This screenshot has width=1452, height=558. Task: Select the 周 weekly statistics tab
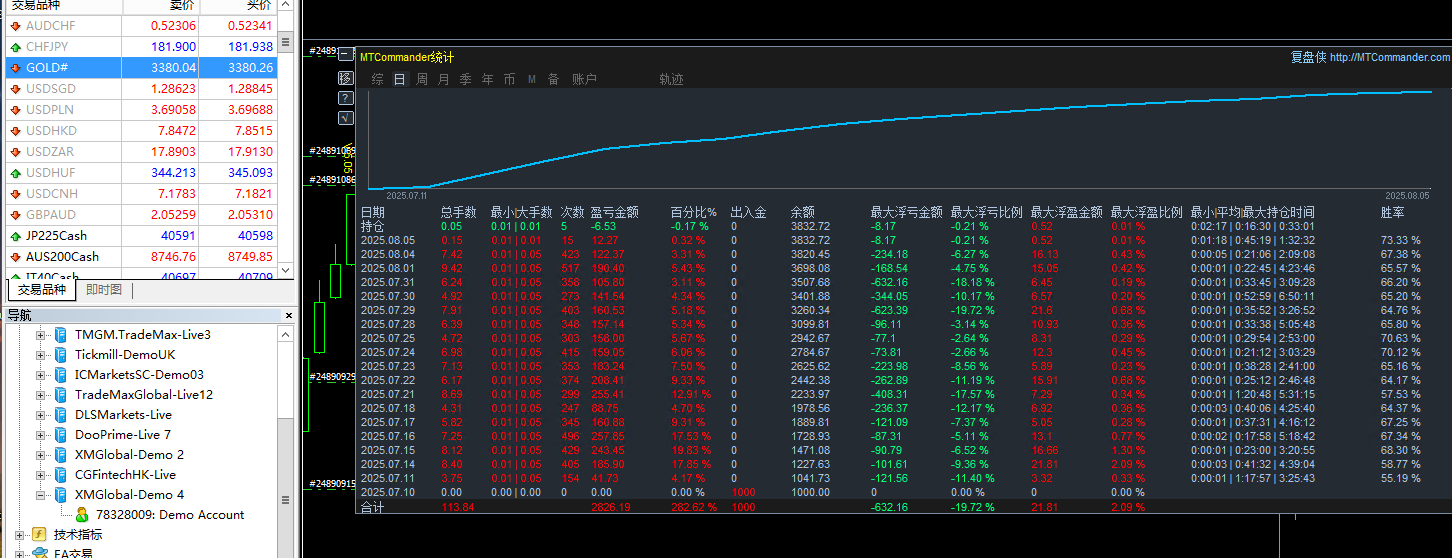tap(422, 79)
